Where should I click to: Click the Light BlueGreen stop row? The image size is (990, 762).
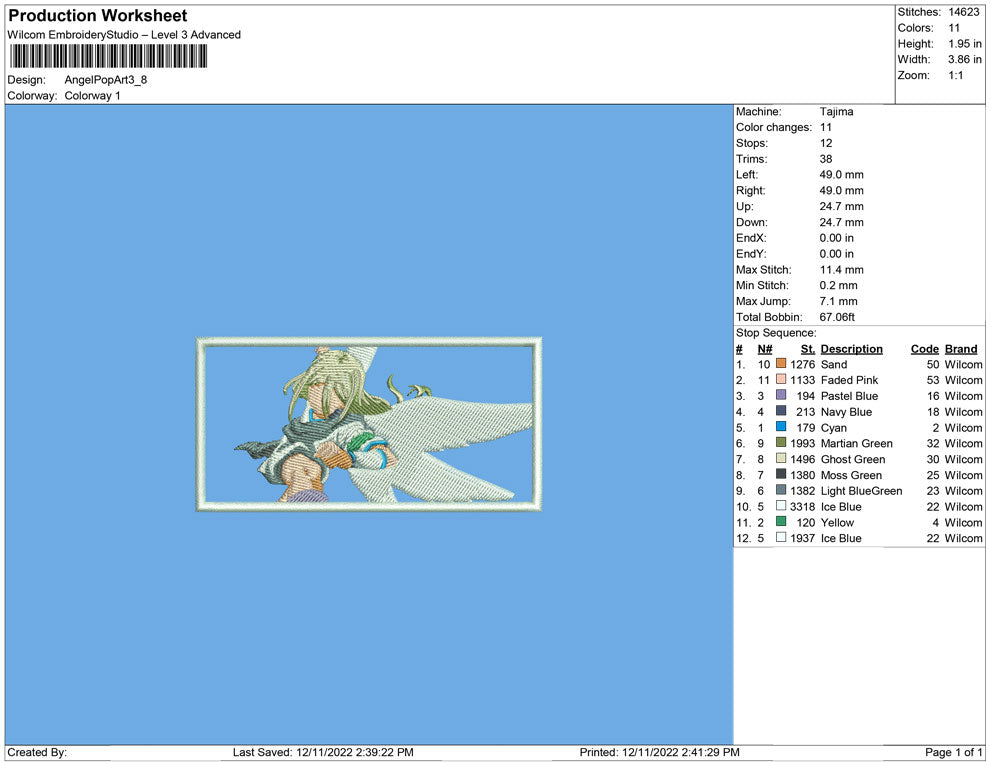coord(860,491)
